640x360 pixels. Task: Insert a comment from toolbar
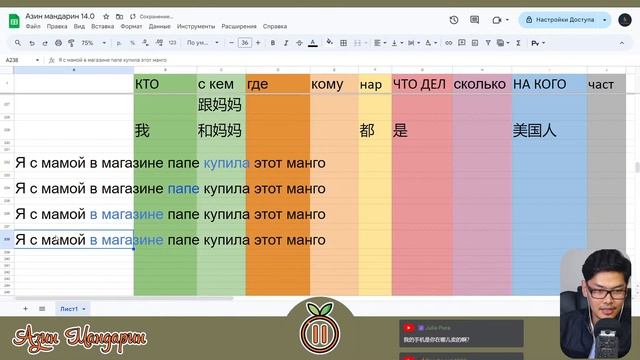tap(462, 43)
